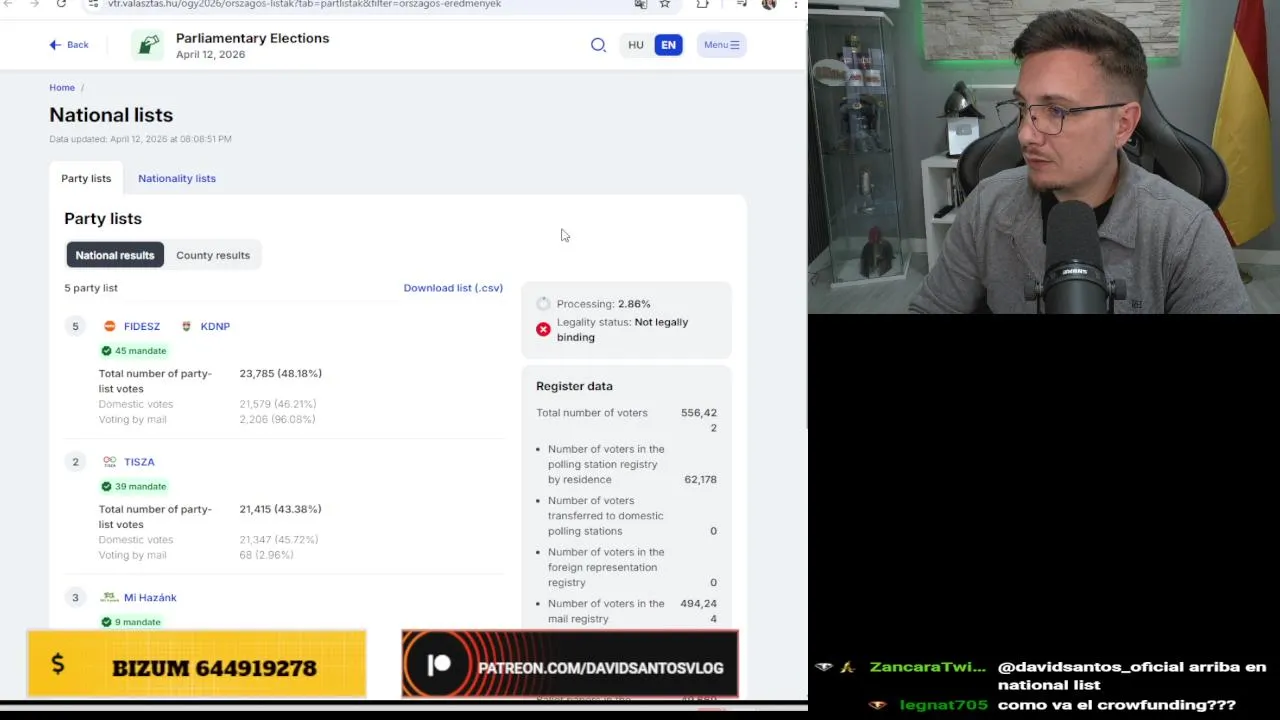Select the Processing 2.86% text

click(604, 304)
